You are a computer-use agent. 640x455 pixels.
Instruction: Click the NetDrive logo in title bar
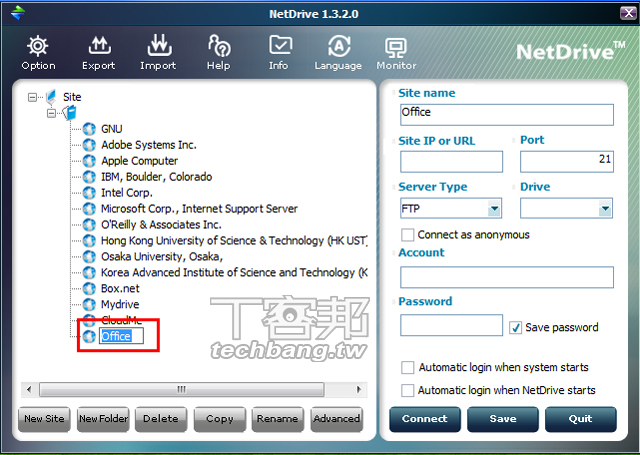pyautogui.click(x=18, y=13)
